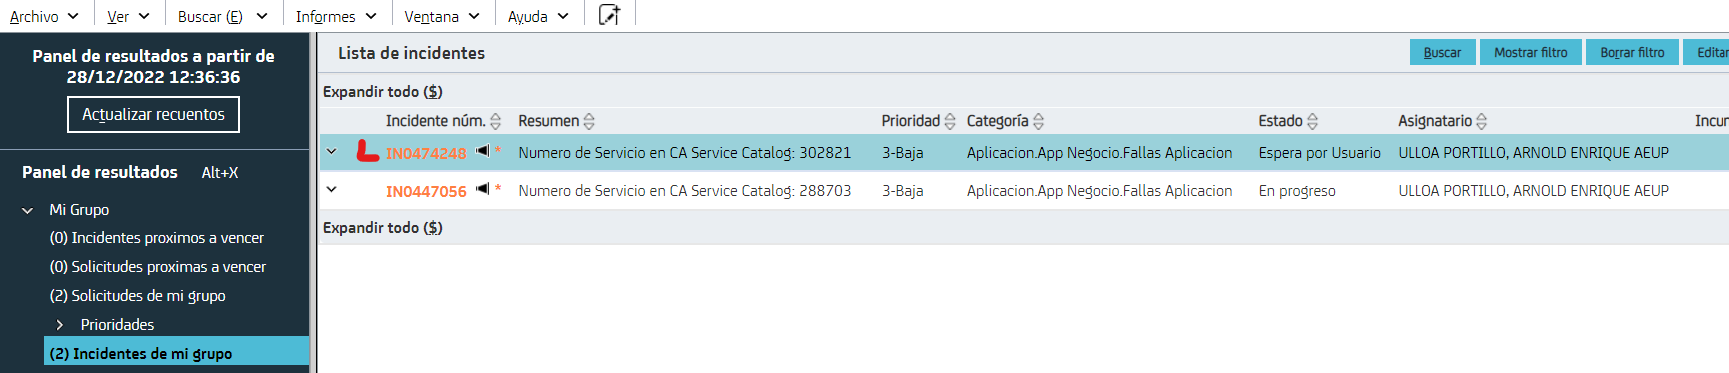Image resolution: width=1729 pixels, height=373 pixels.
Task: Expand the Prioridades tree node
Action: click(x=60, y=325)
